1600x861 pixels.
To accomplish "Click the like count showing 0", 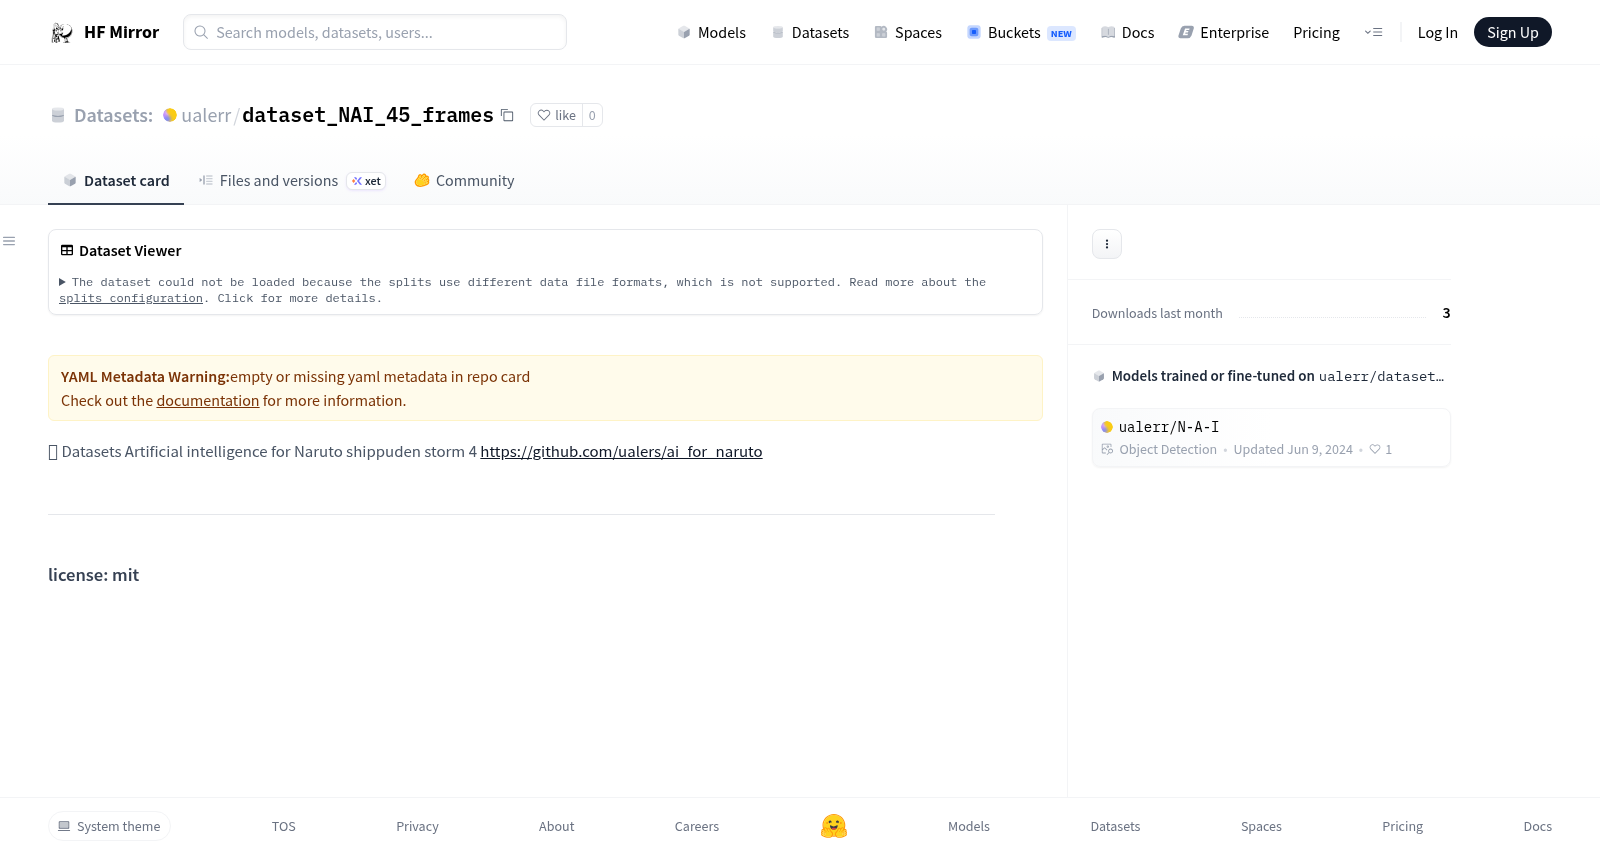I will pos(592,116).
